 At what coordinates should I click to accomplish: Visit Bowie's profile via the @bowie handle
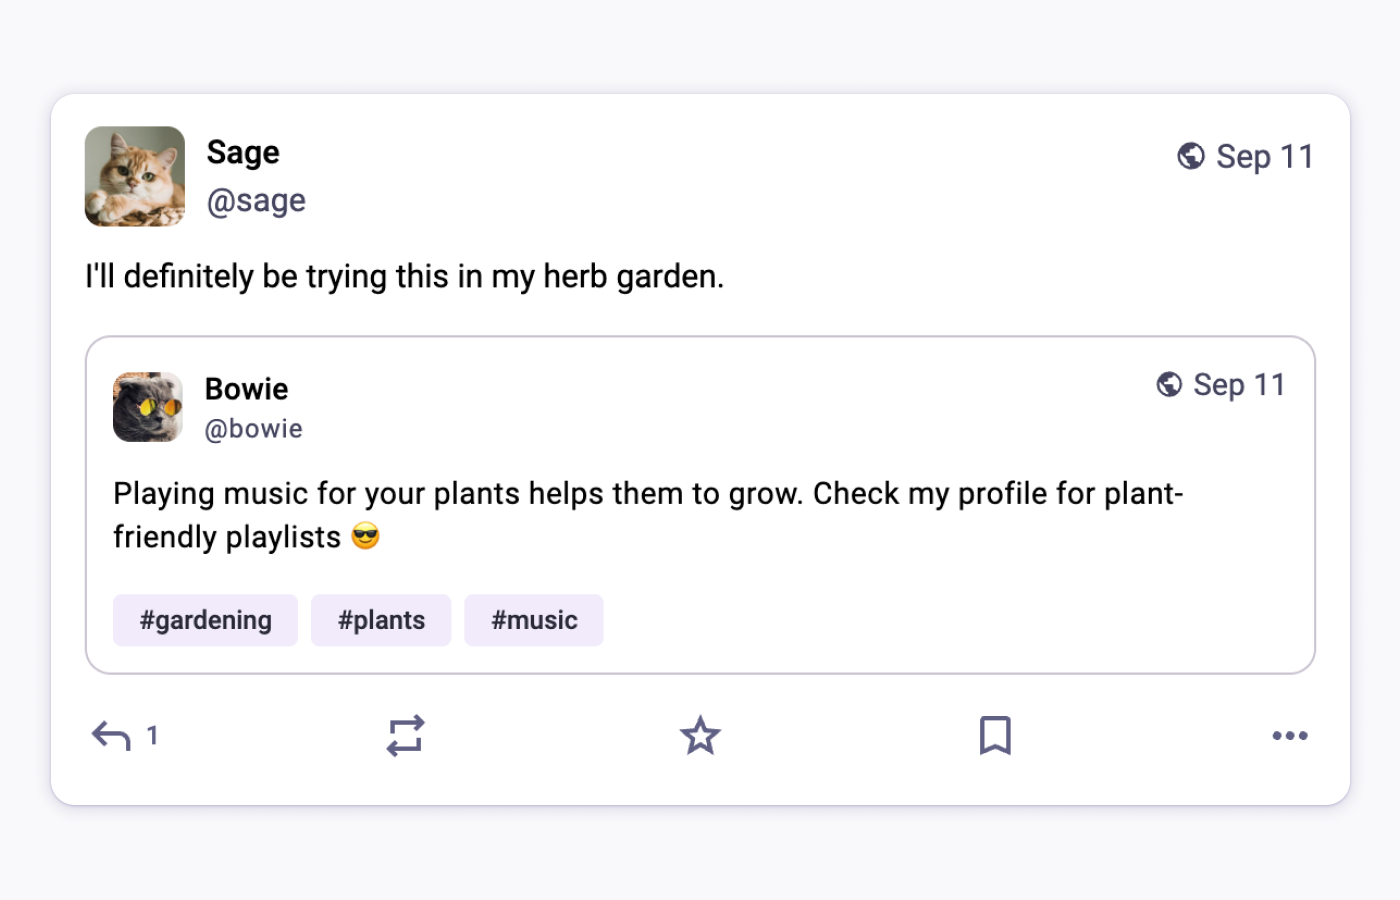[x=253, y=428]
